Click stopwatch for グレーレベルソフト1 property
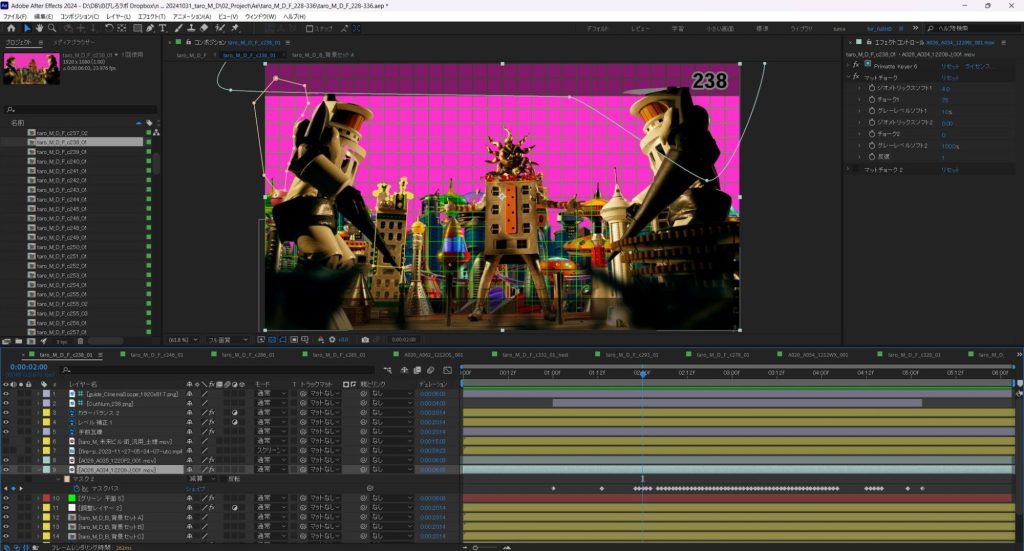 (x=871, y=111)
